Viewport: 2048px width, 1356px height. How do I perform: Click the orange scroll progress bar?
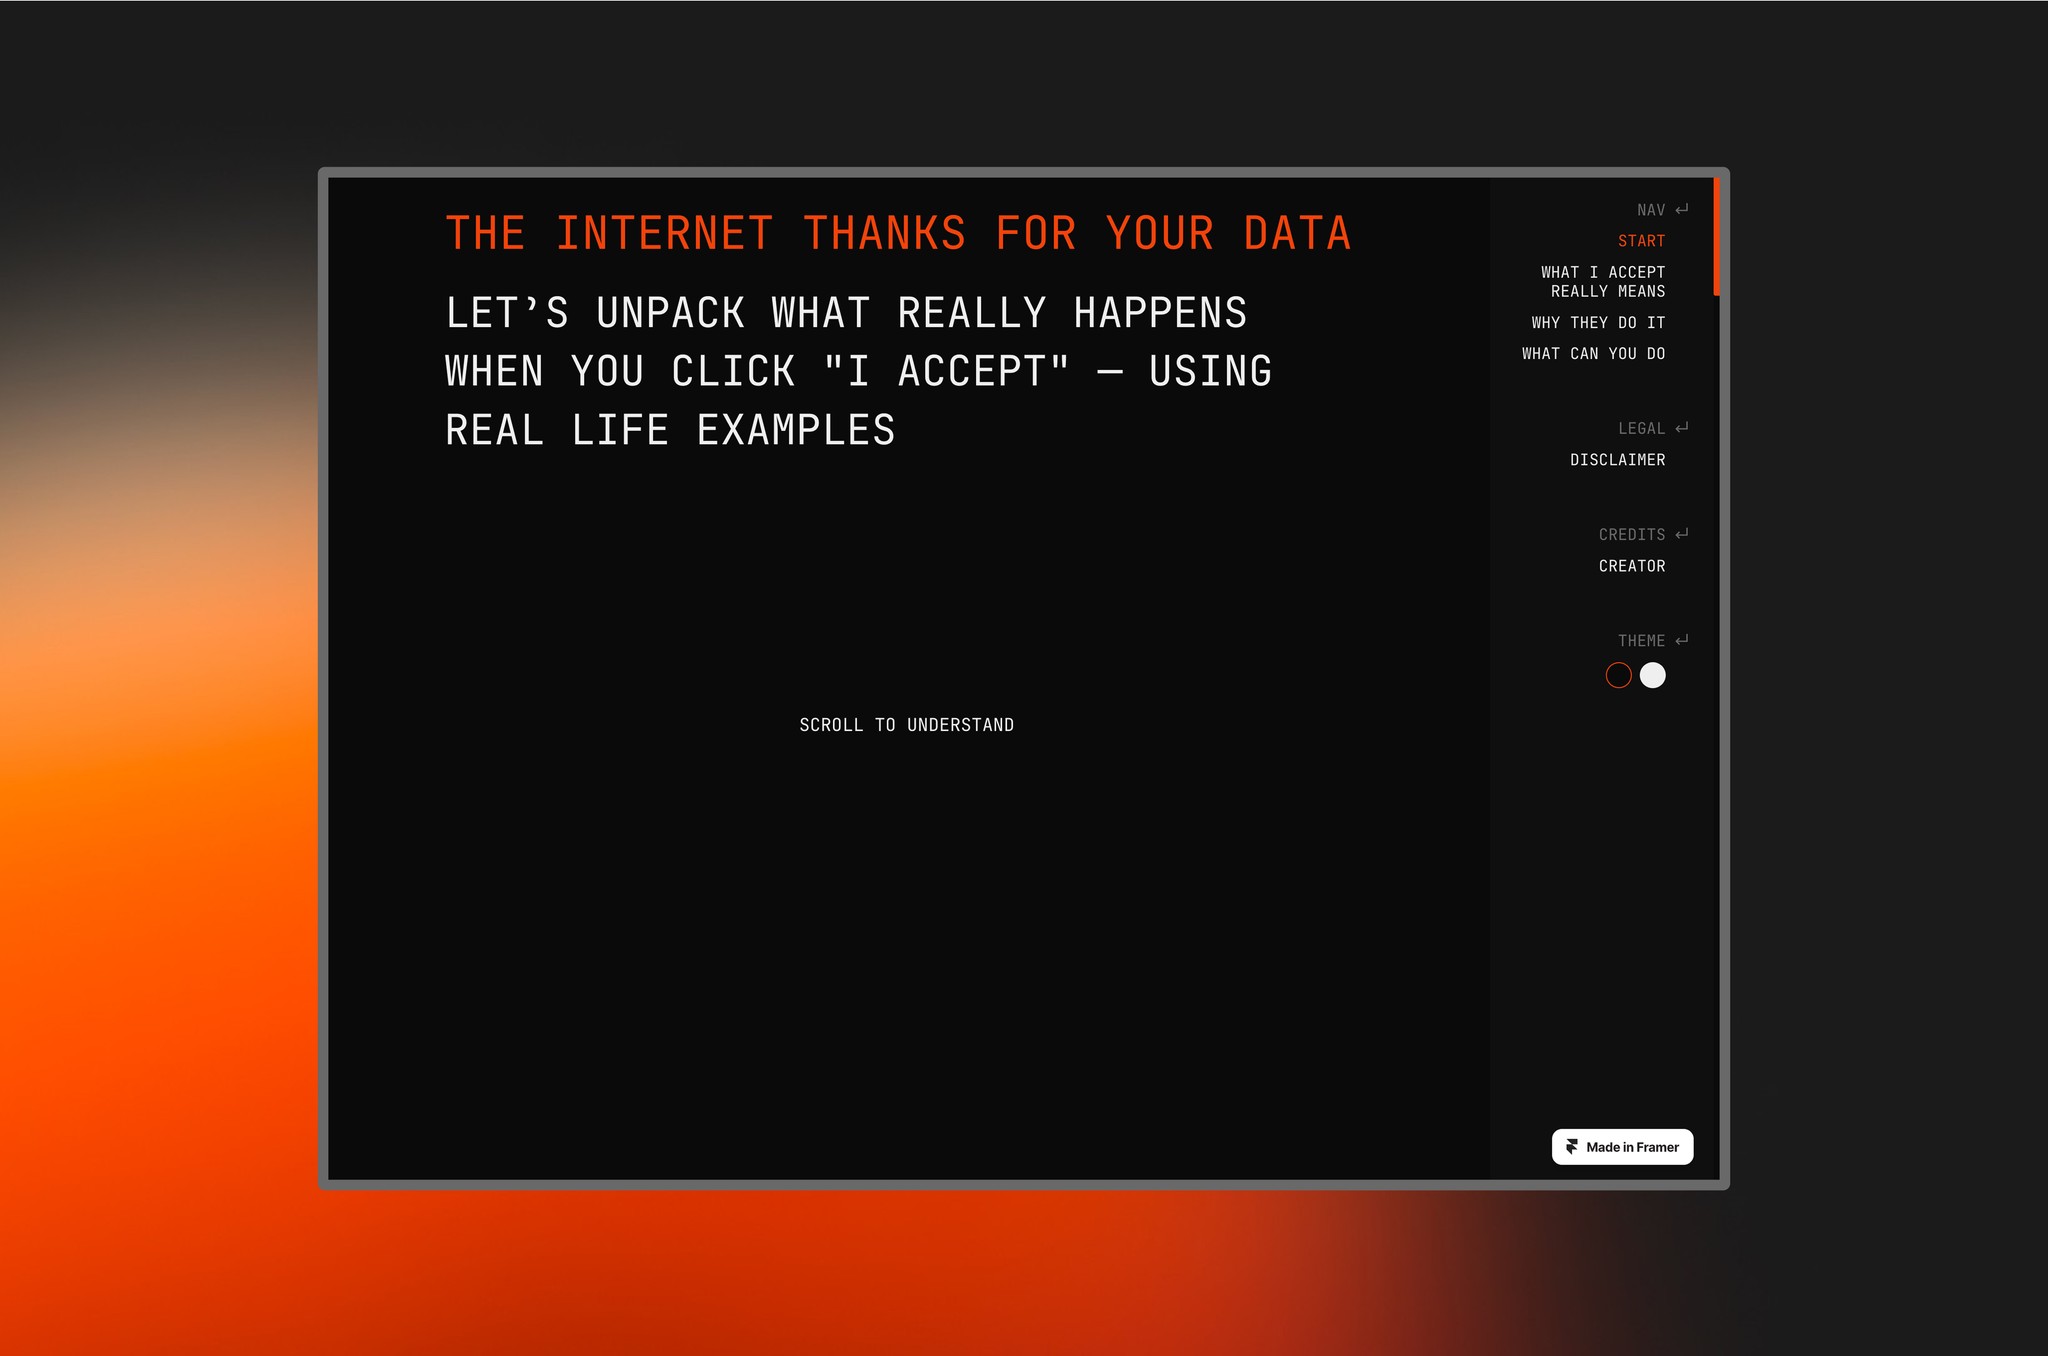click(1716, 237)
